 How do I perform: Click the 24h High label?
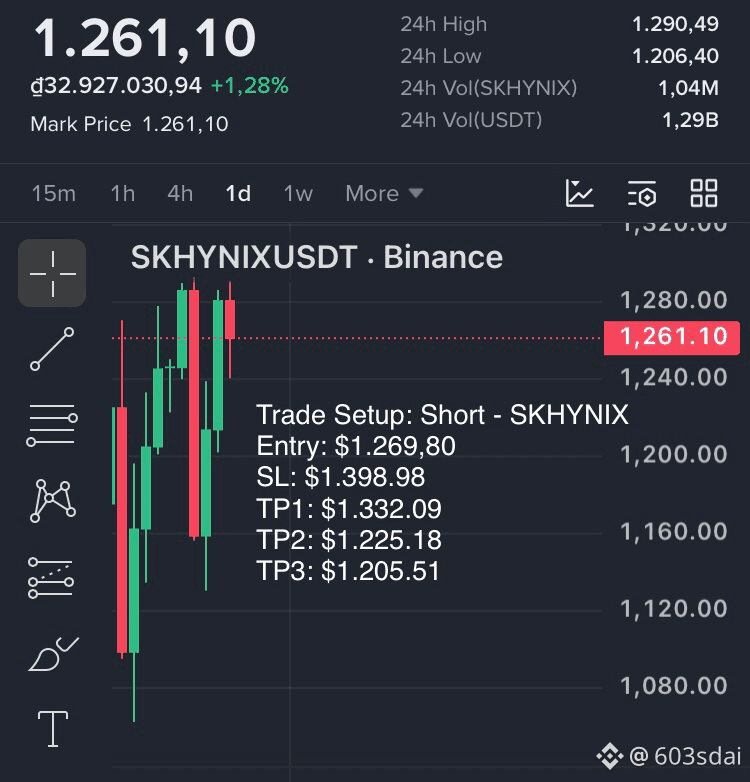(443, 24)
